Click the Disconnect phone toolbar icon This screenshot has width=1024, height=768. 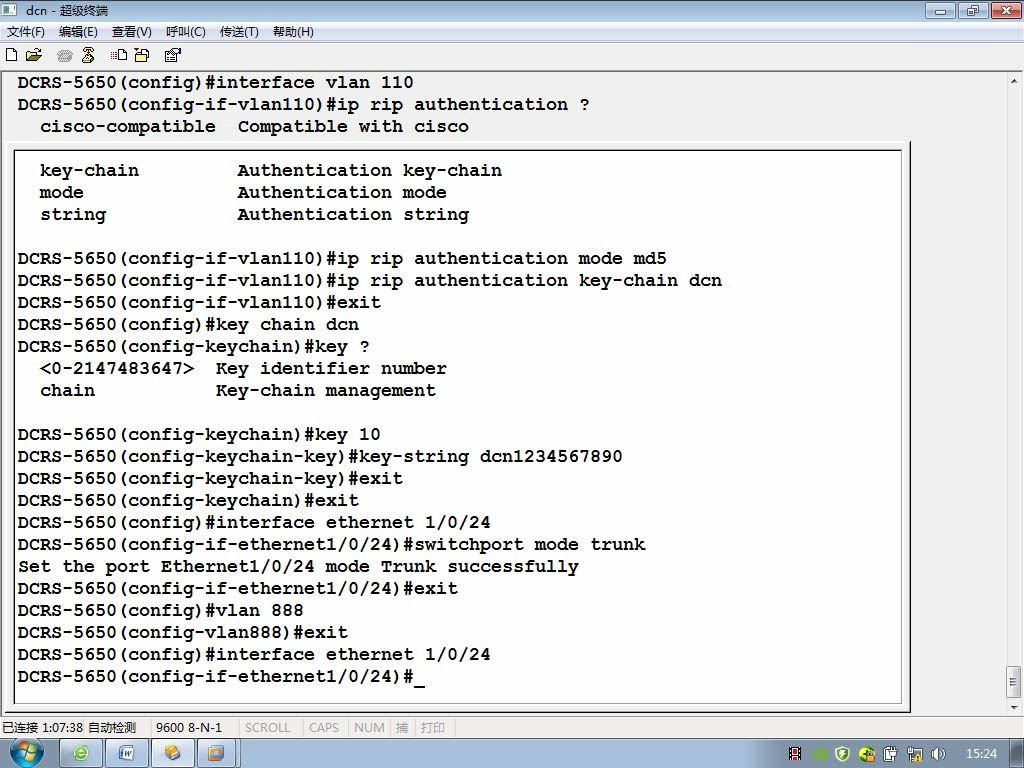(88, 55)
